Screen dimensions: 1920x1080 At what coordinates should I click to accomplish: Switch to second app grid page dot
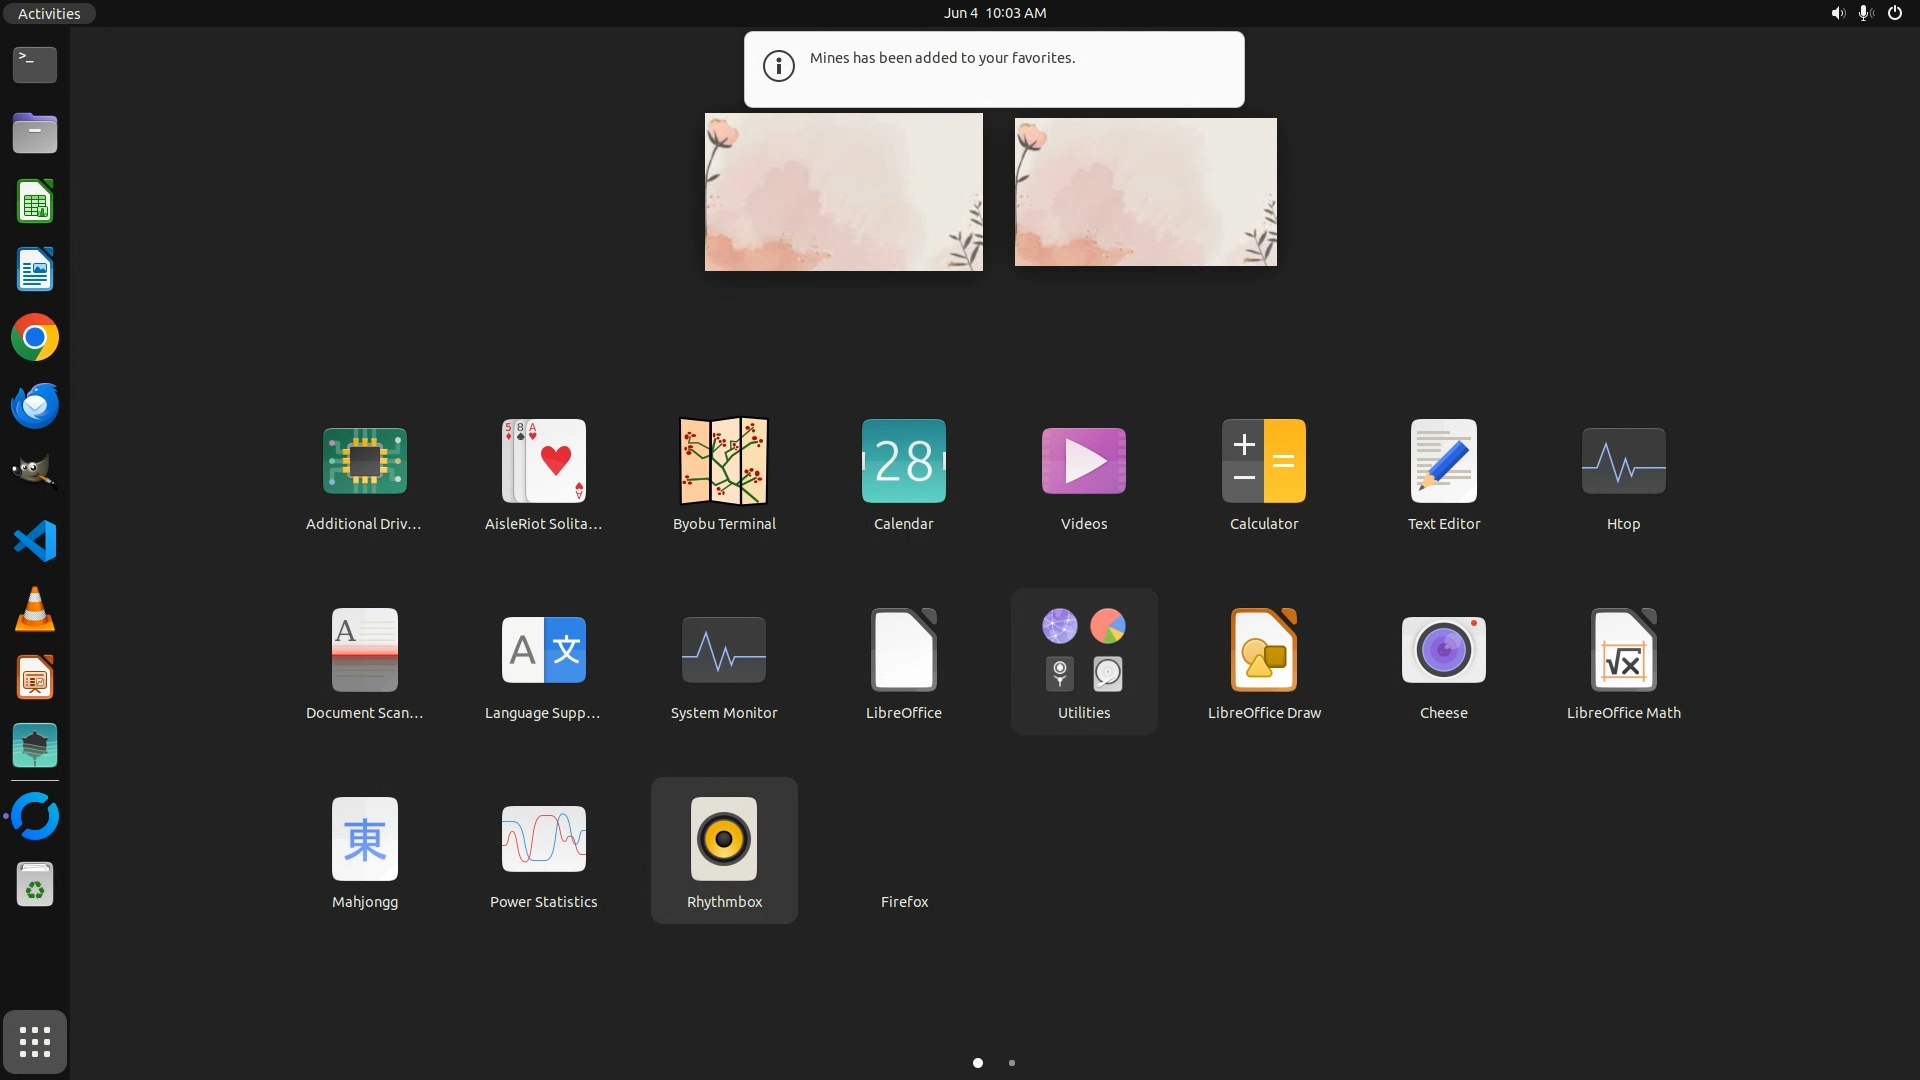point(1012,1063)
